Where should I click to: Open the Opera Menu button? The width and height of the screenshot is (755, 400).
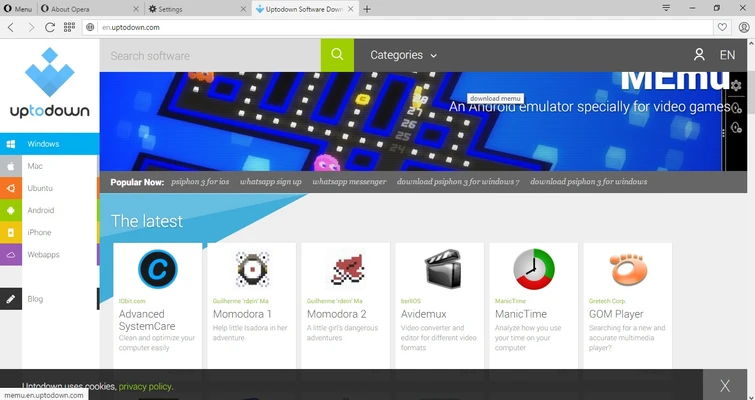(18, 9)
